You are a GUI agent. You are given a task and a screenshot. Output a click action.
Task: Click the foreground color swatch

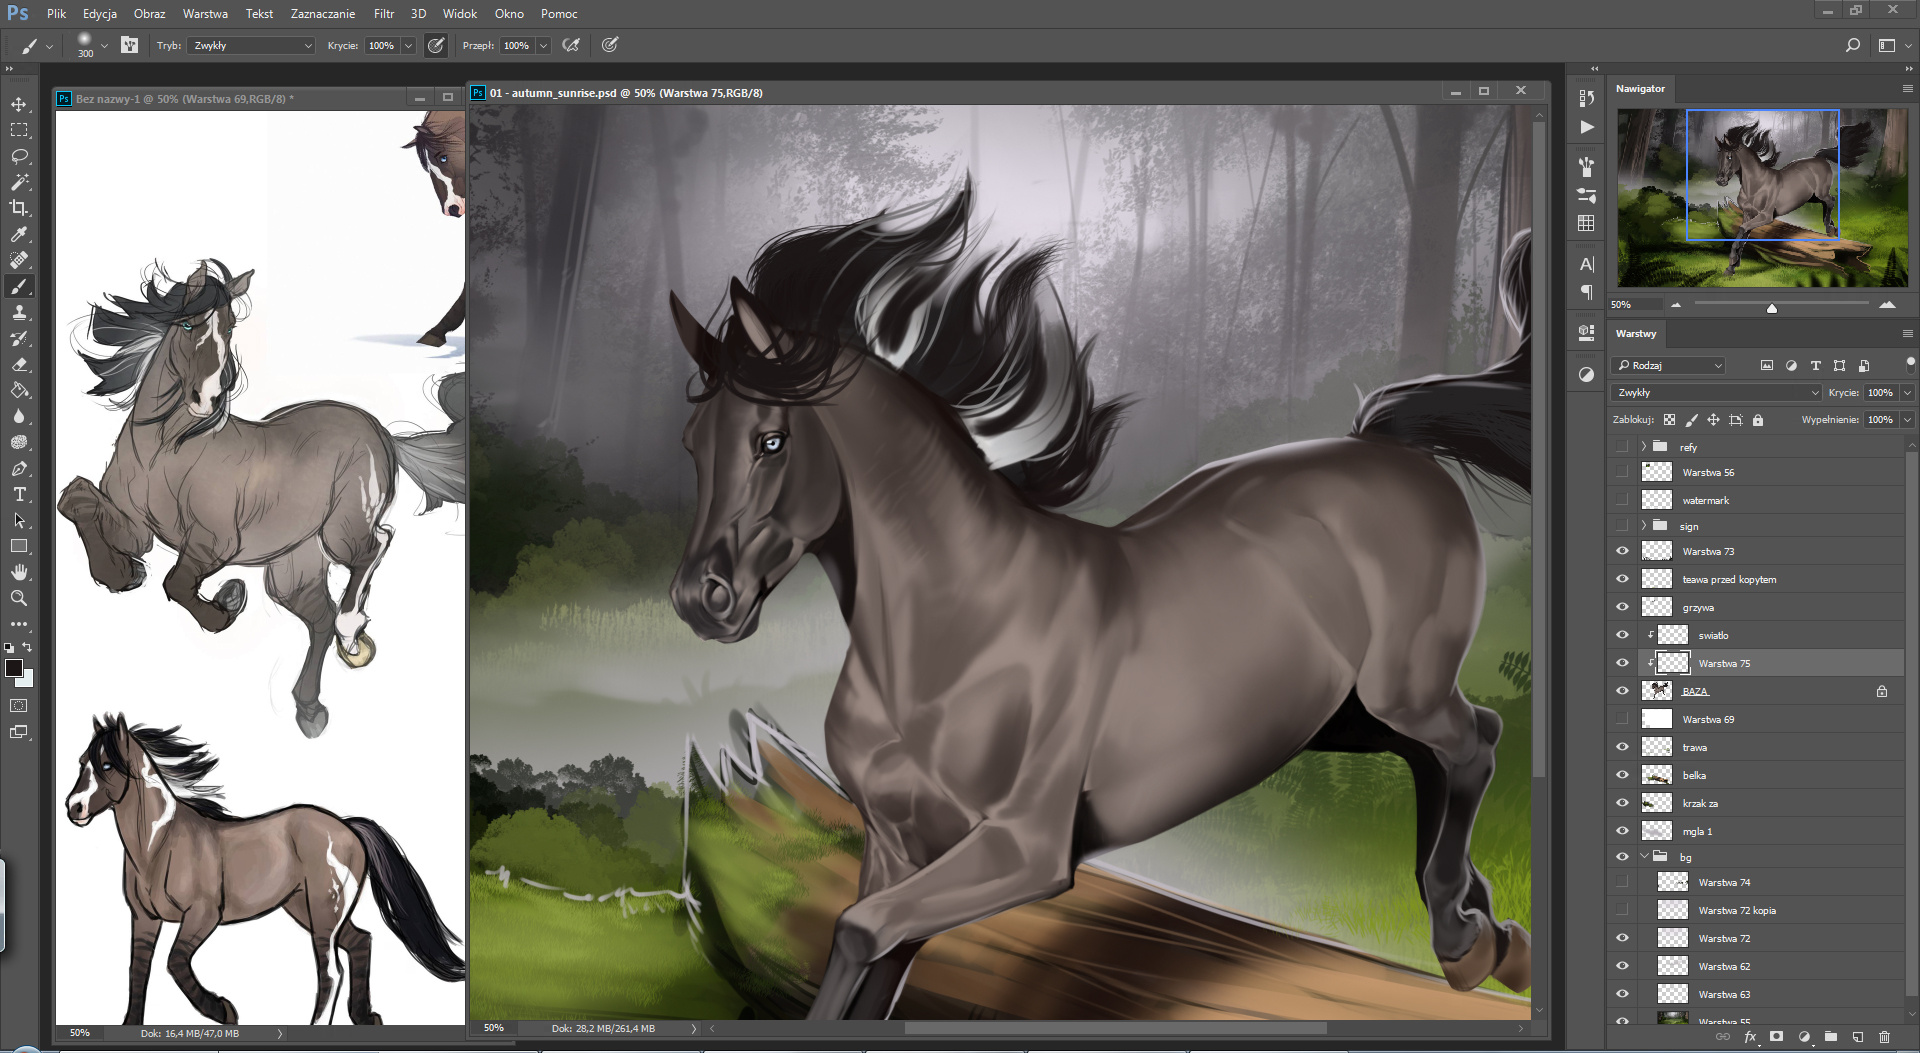coord(14,669)
